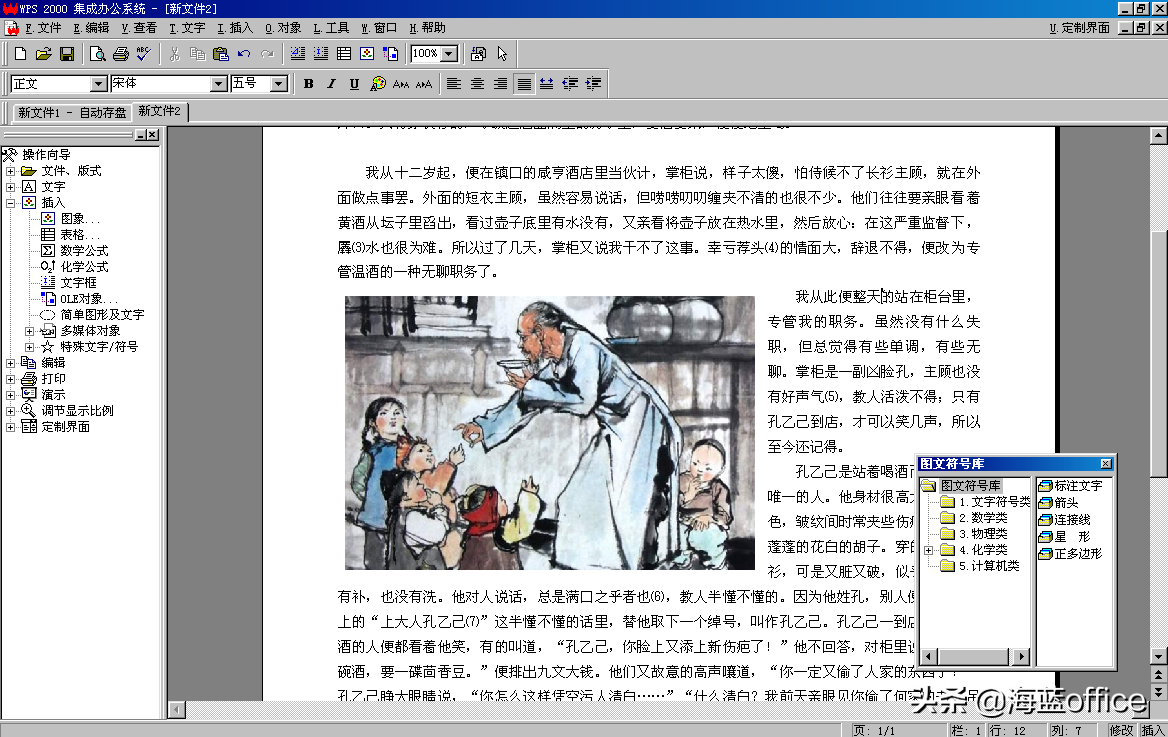The width and height of the screenshot is (1168, 737).
Task: Click the symbol library horizontal scrollbar right arrow
Action: 1021,657
